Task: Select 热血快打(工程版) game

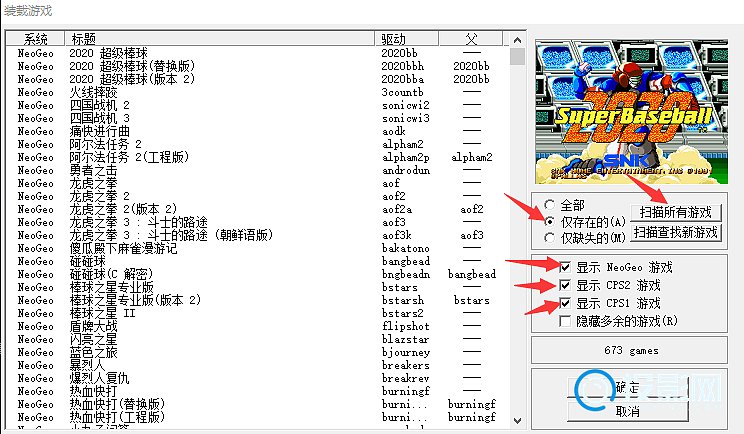Action: (x=257, y=417)
